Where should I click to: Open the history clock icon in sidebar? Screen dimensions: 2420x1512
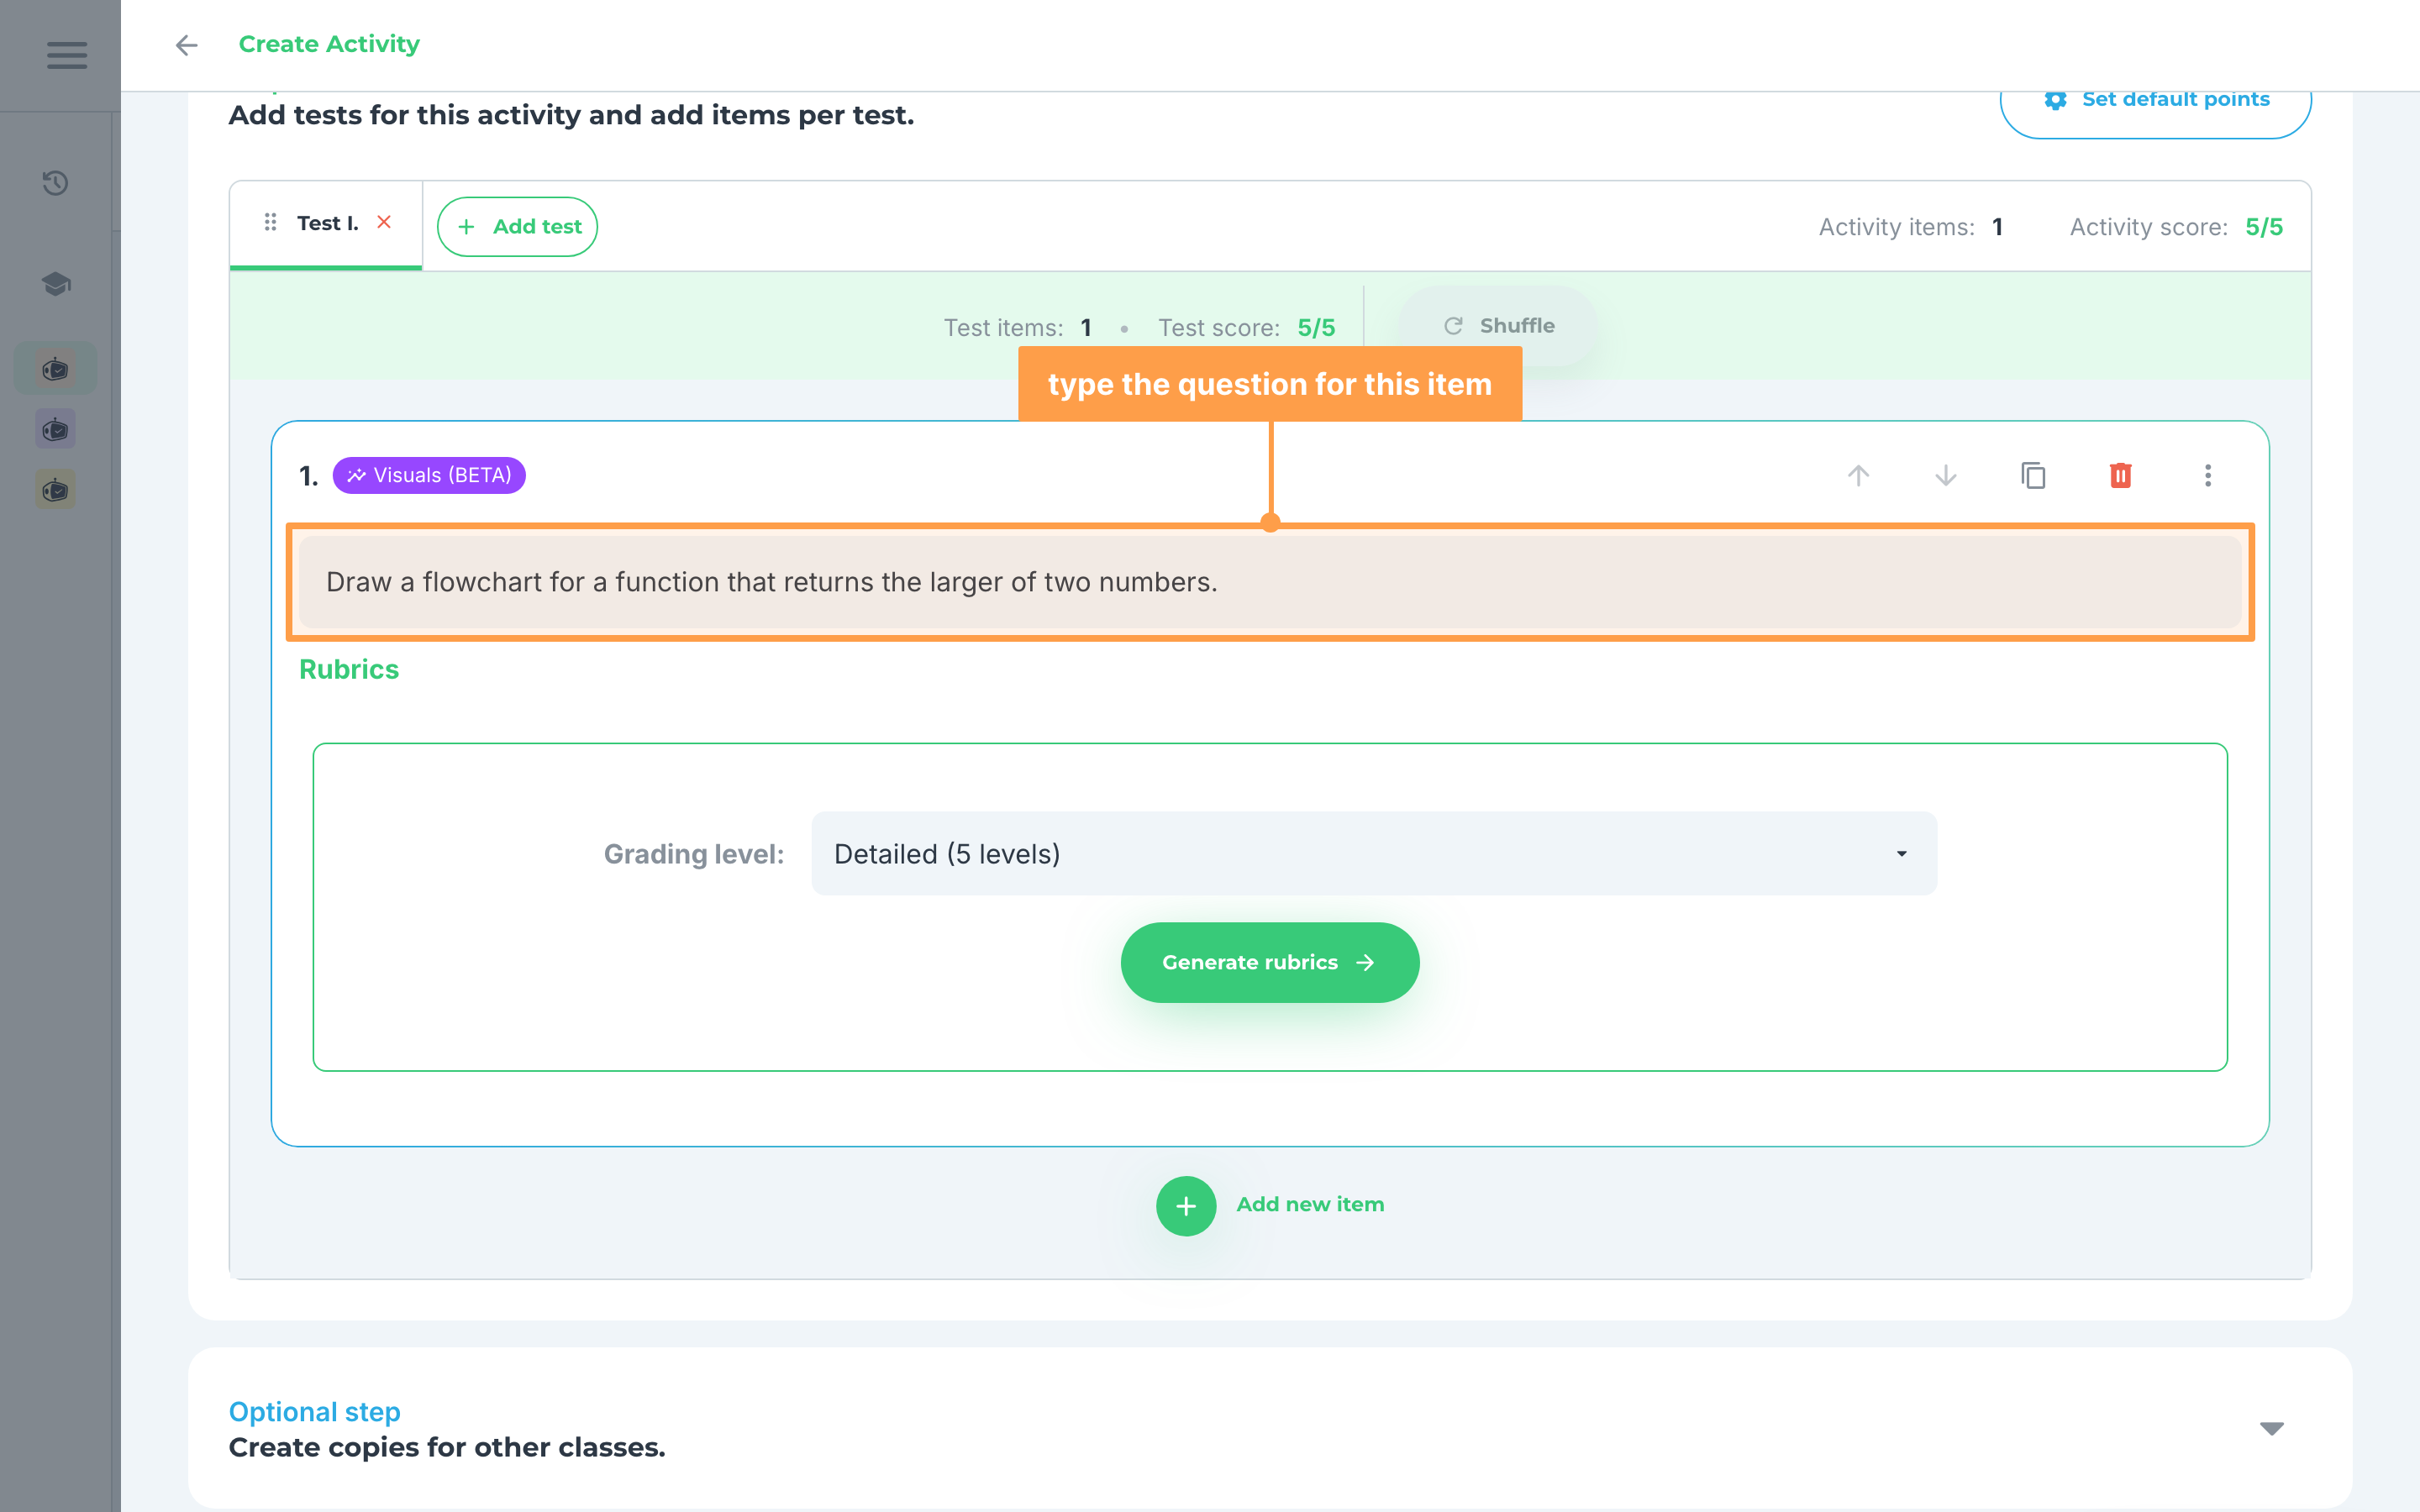tap(56, 183)
